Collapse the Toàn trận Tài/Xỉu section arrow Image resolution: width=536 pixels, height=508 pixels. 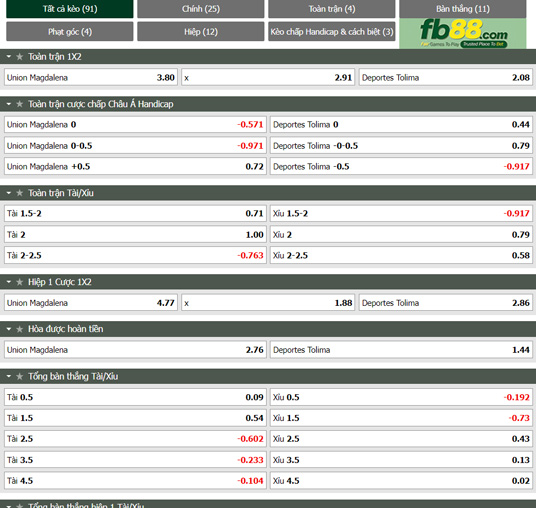[x=9, y=193]
